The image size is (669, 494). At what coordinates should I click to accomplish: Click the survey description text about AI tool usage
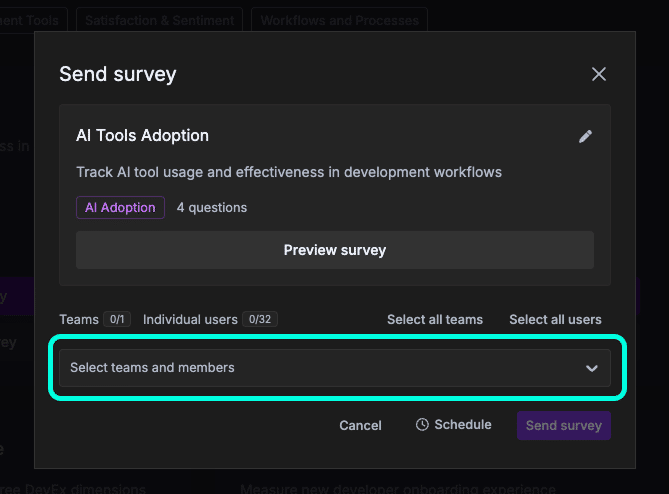[x=289, y=172]
